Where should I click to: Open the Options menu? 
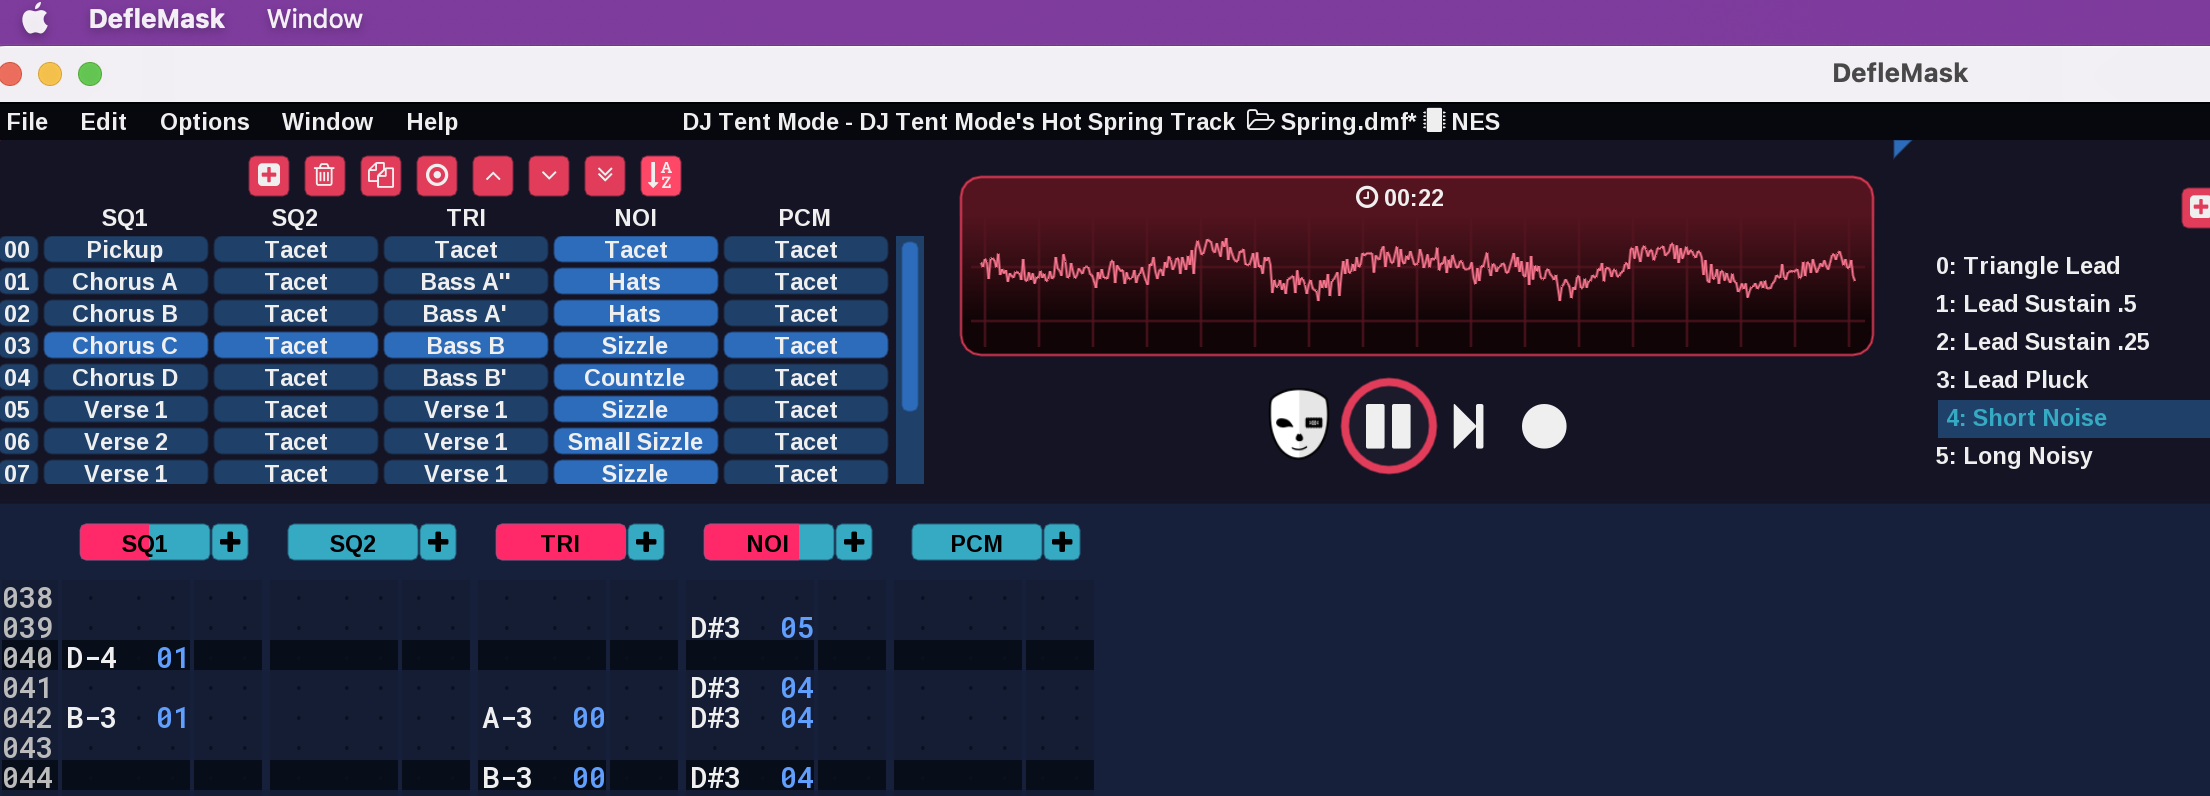[x=205, y=122]
